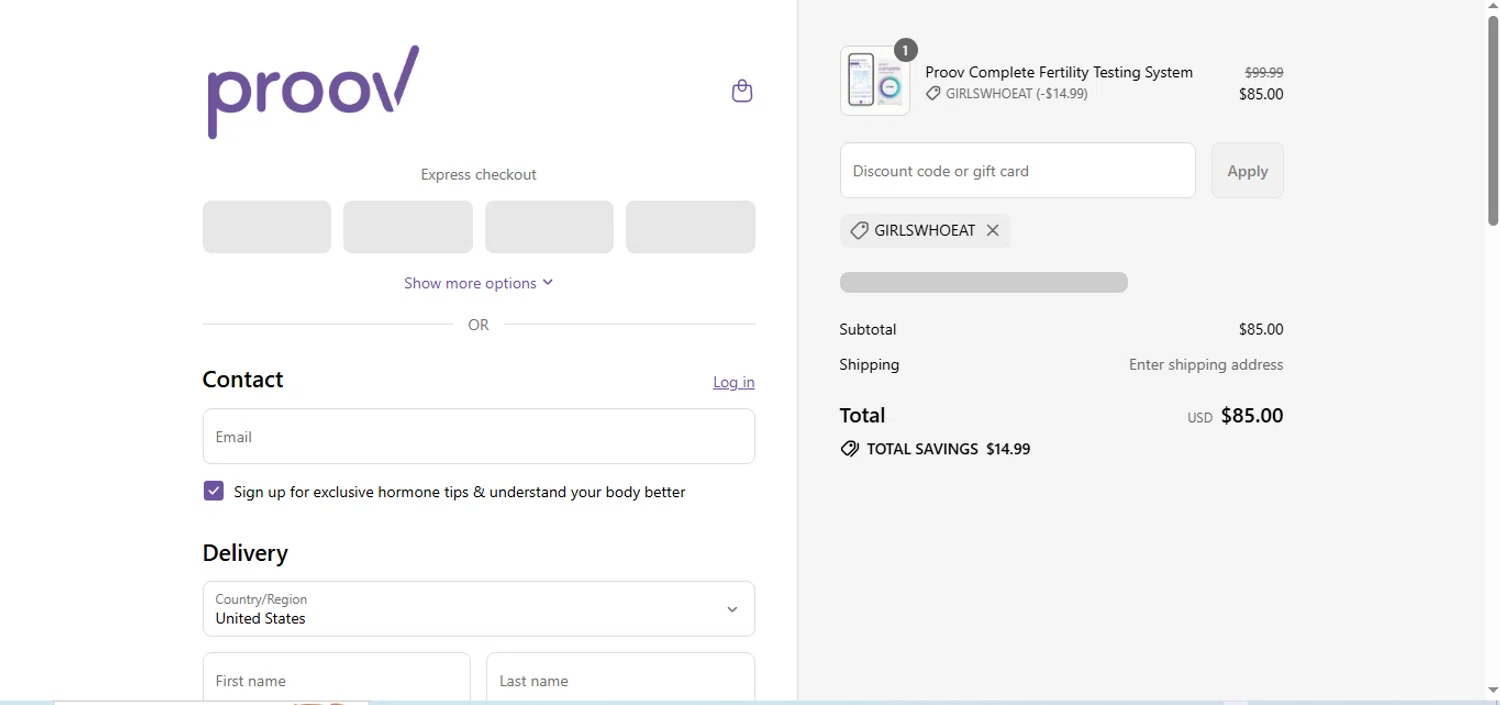Click the page's vertical scrollbar thumb
The height and width of the screenshot is (705, 1500).
click(x=1493, y=120)
